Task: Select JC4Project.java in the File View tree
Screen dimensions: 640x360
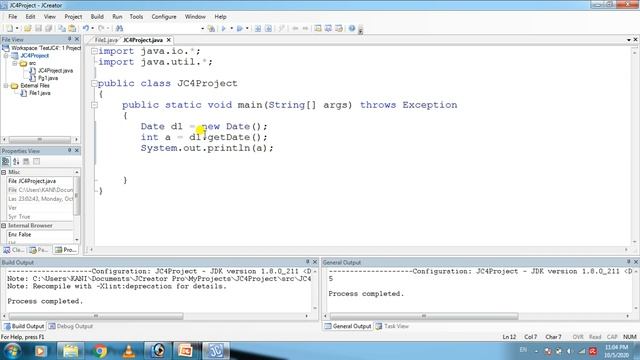Action: coord(56,71)
